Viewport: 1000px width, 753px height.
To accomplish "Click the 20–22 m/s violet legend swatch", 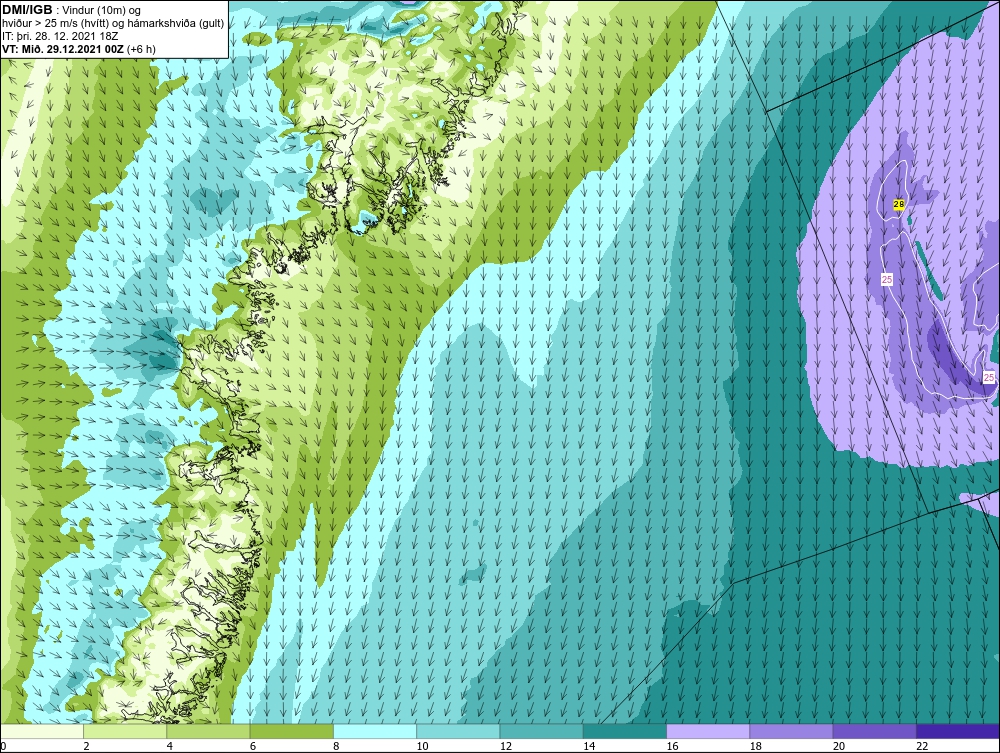I will coord(874,731).
